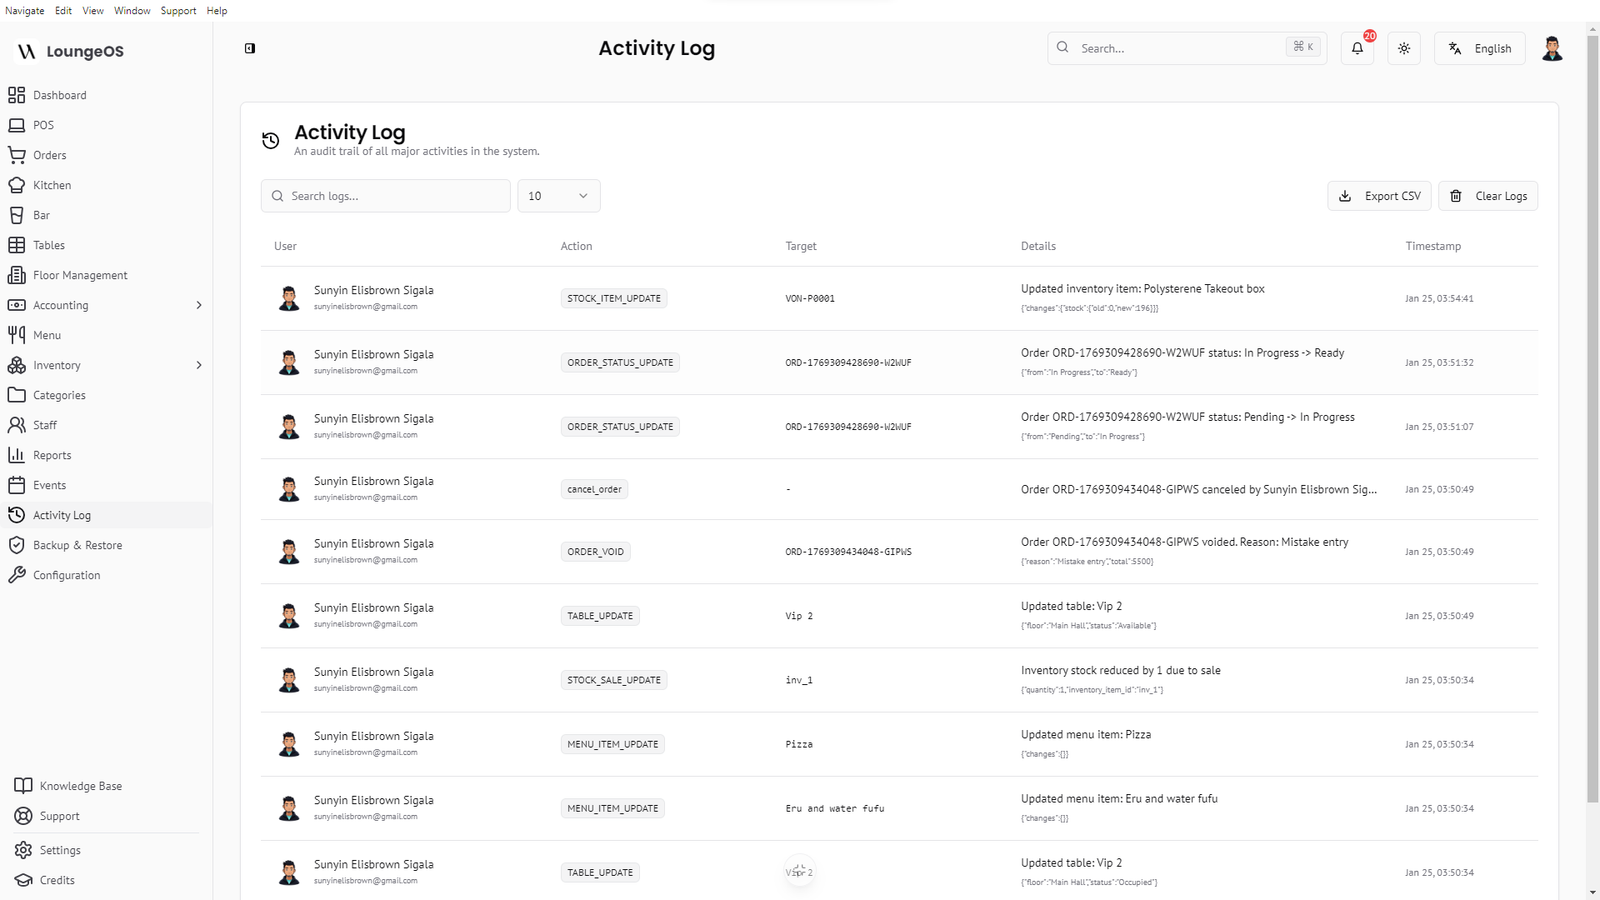The image size is (1600, 900).
Task: Open Menu utensils icon
Action: pyautogui.click(x=16, y=335)
